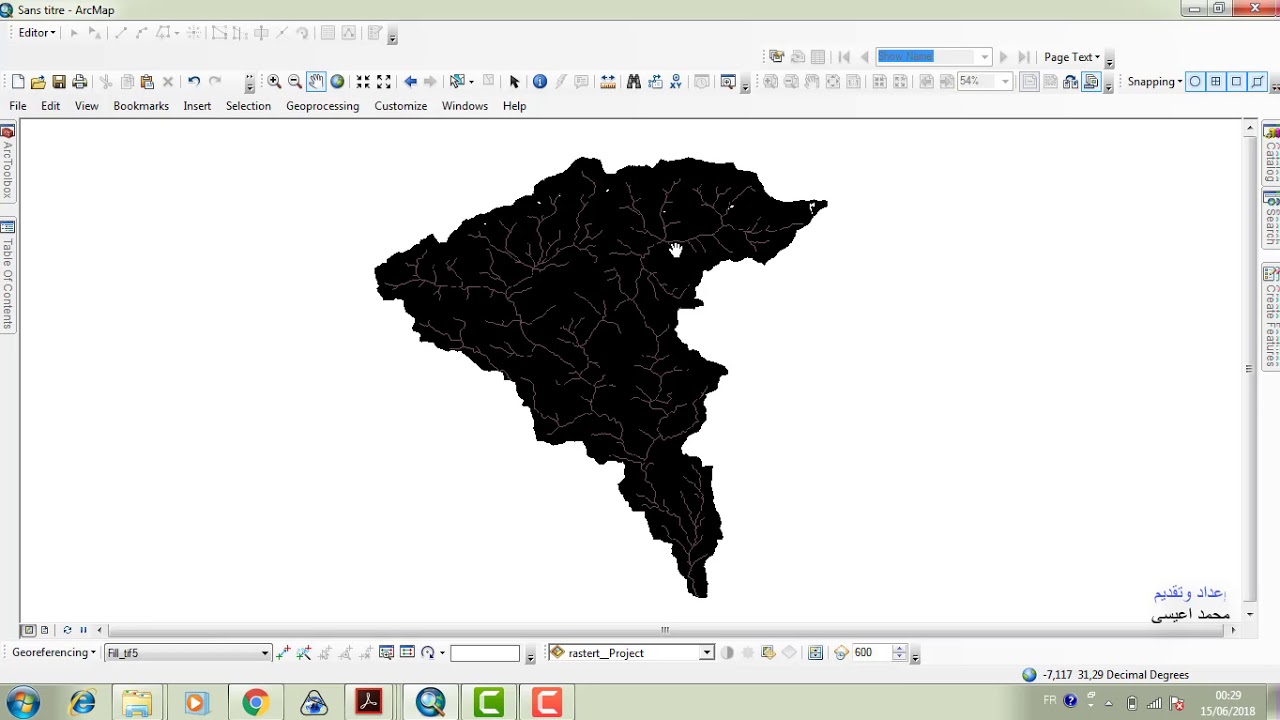1280x720 pixels.
Task: Toggle Edge Snapping
Action: pos(1258,82)
